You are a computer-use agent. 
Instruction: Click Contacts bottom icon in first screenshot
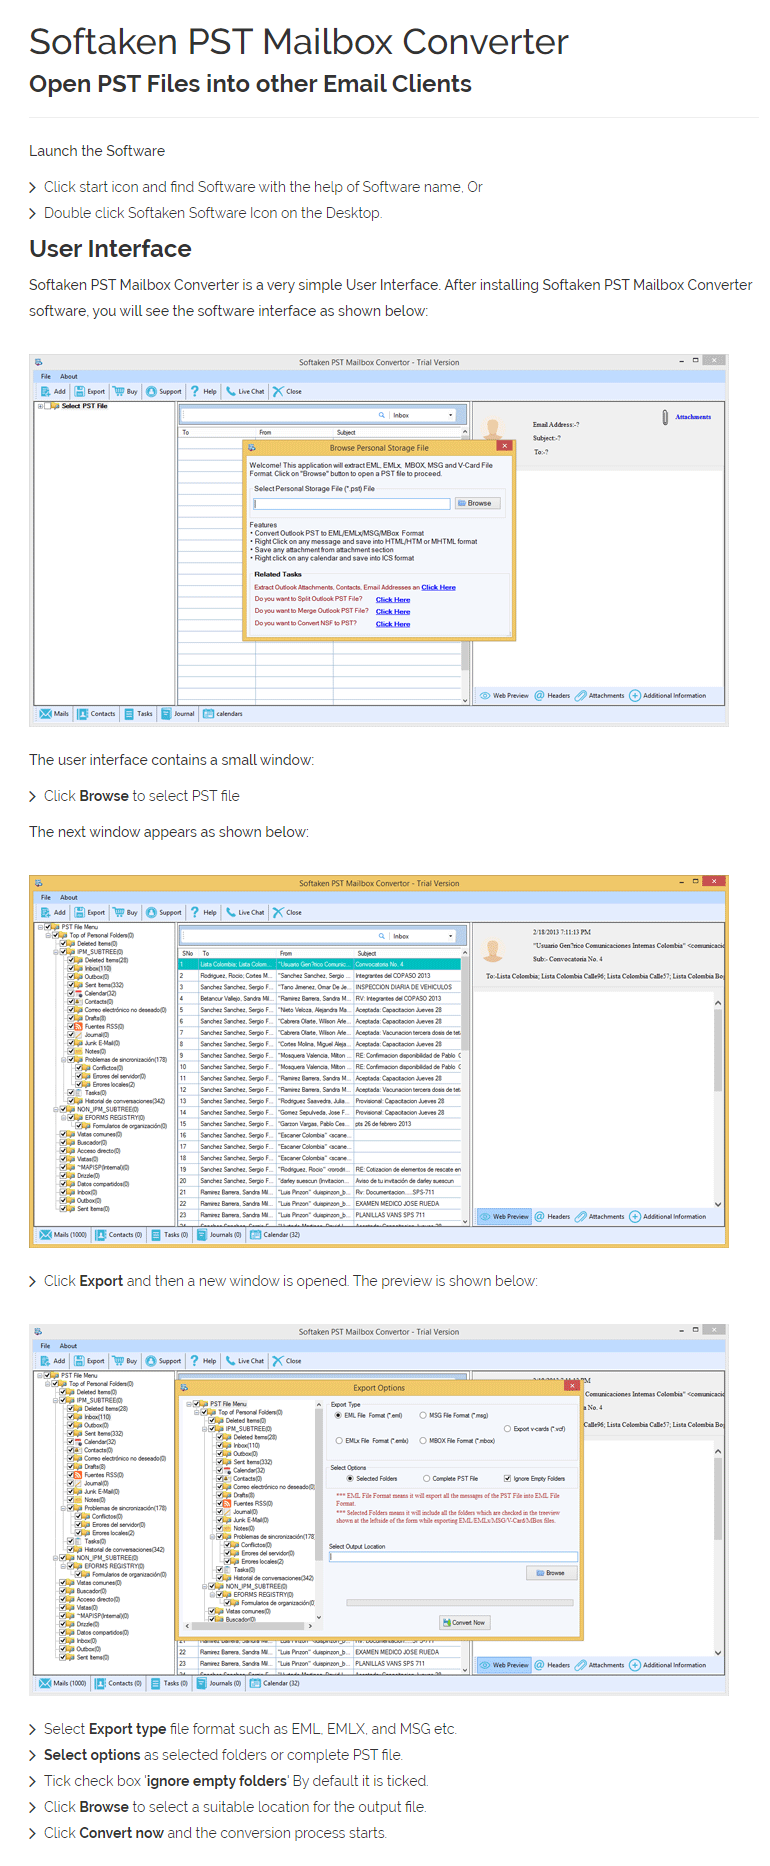coord(83,714)
